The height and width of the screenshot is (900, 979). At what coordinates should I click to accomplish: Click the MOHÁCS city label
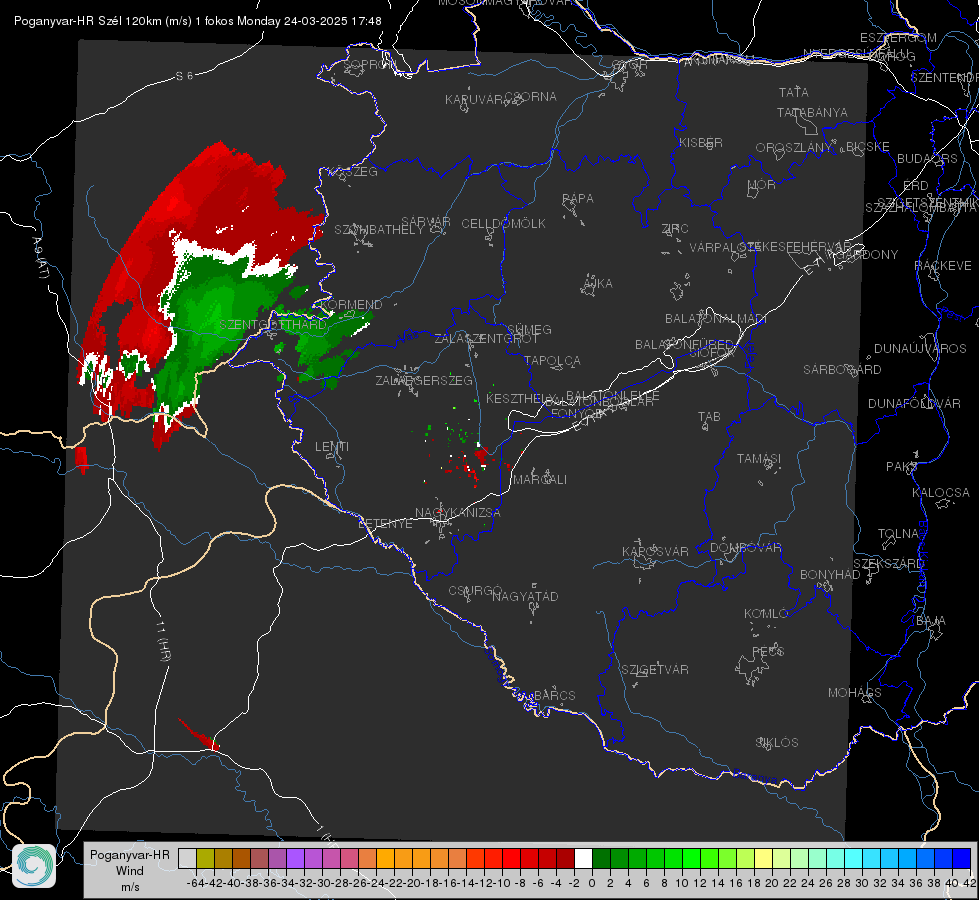coord(854,693)
